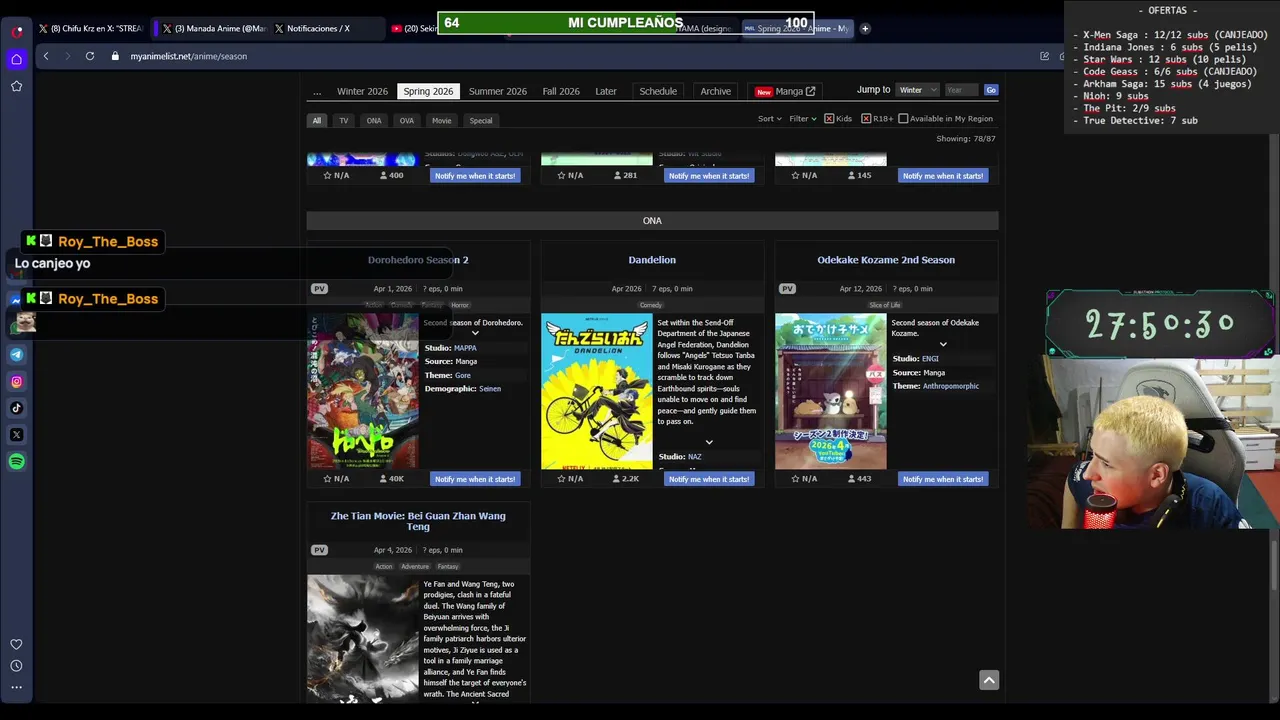Click the Dorohedoro Season 2 score star
1280x720 pixels.
(x=327, y=479)
